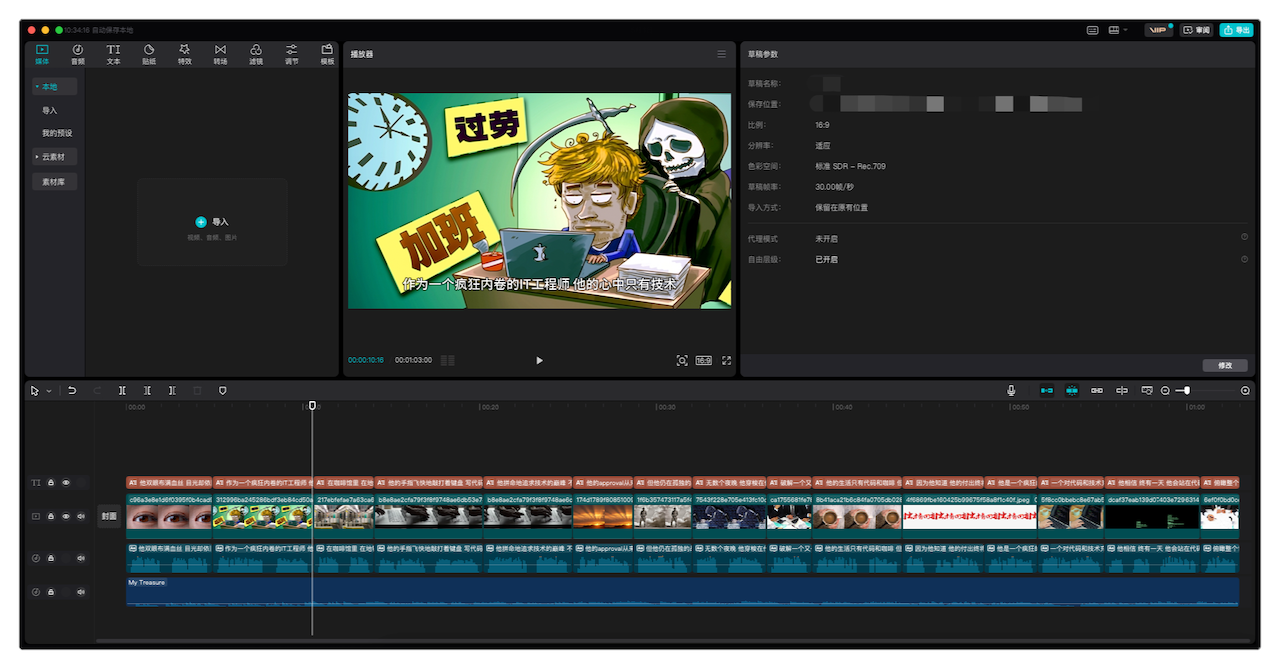Open the layout switcher dropdown in title bar

pyautogui.click(x=1118, y=30)
